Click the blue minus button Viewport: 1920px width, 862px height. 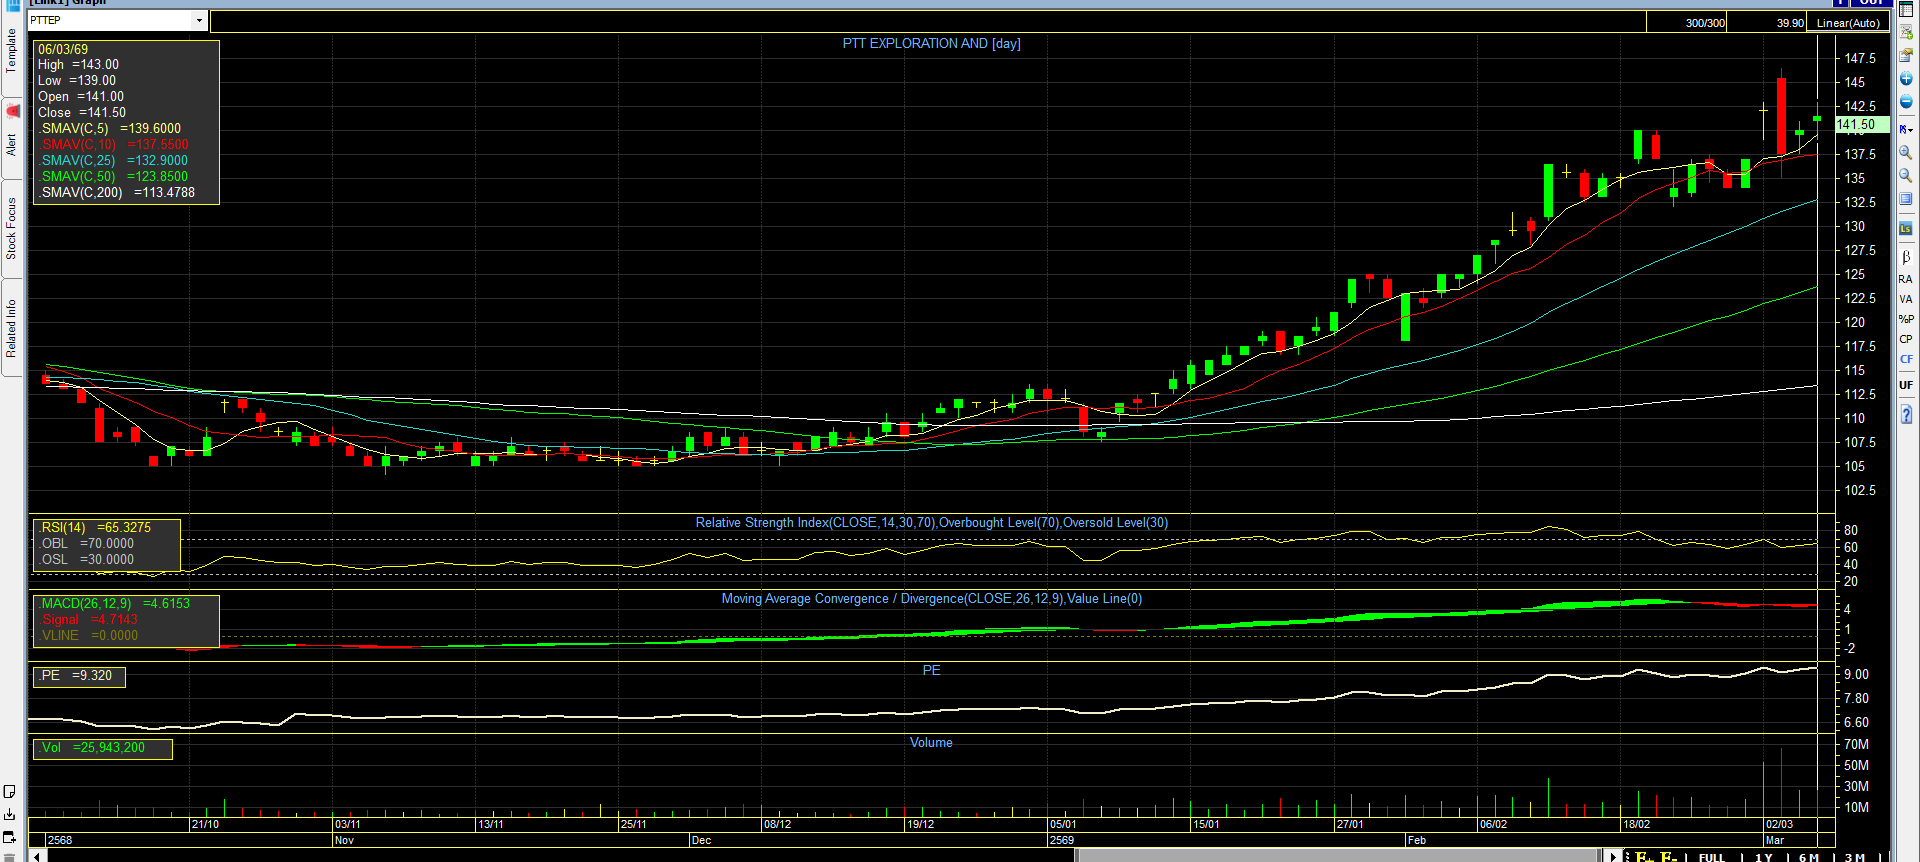click(x=1906, y=102)
